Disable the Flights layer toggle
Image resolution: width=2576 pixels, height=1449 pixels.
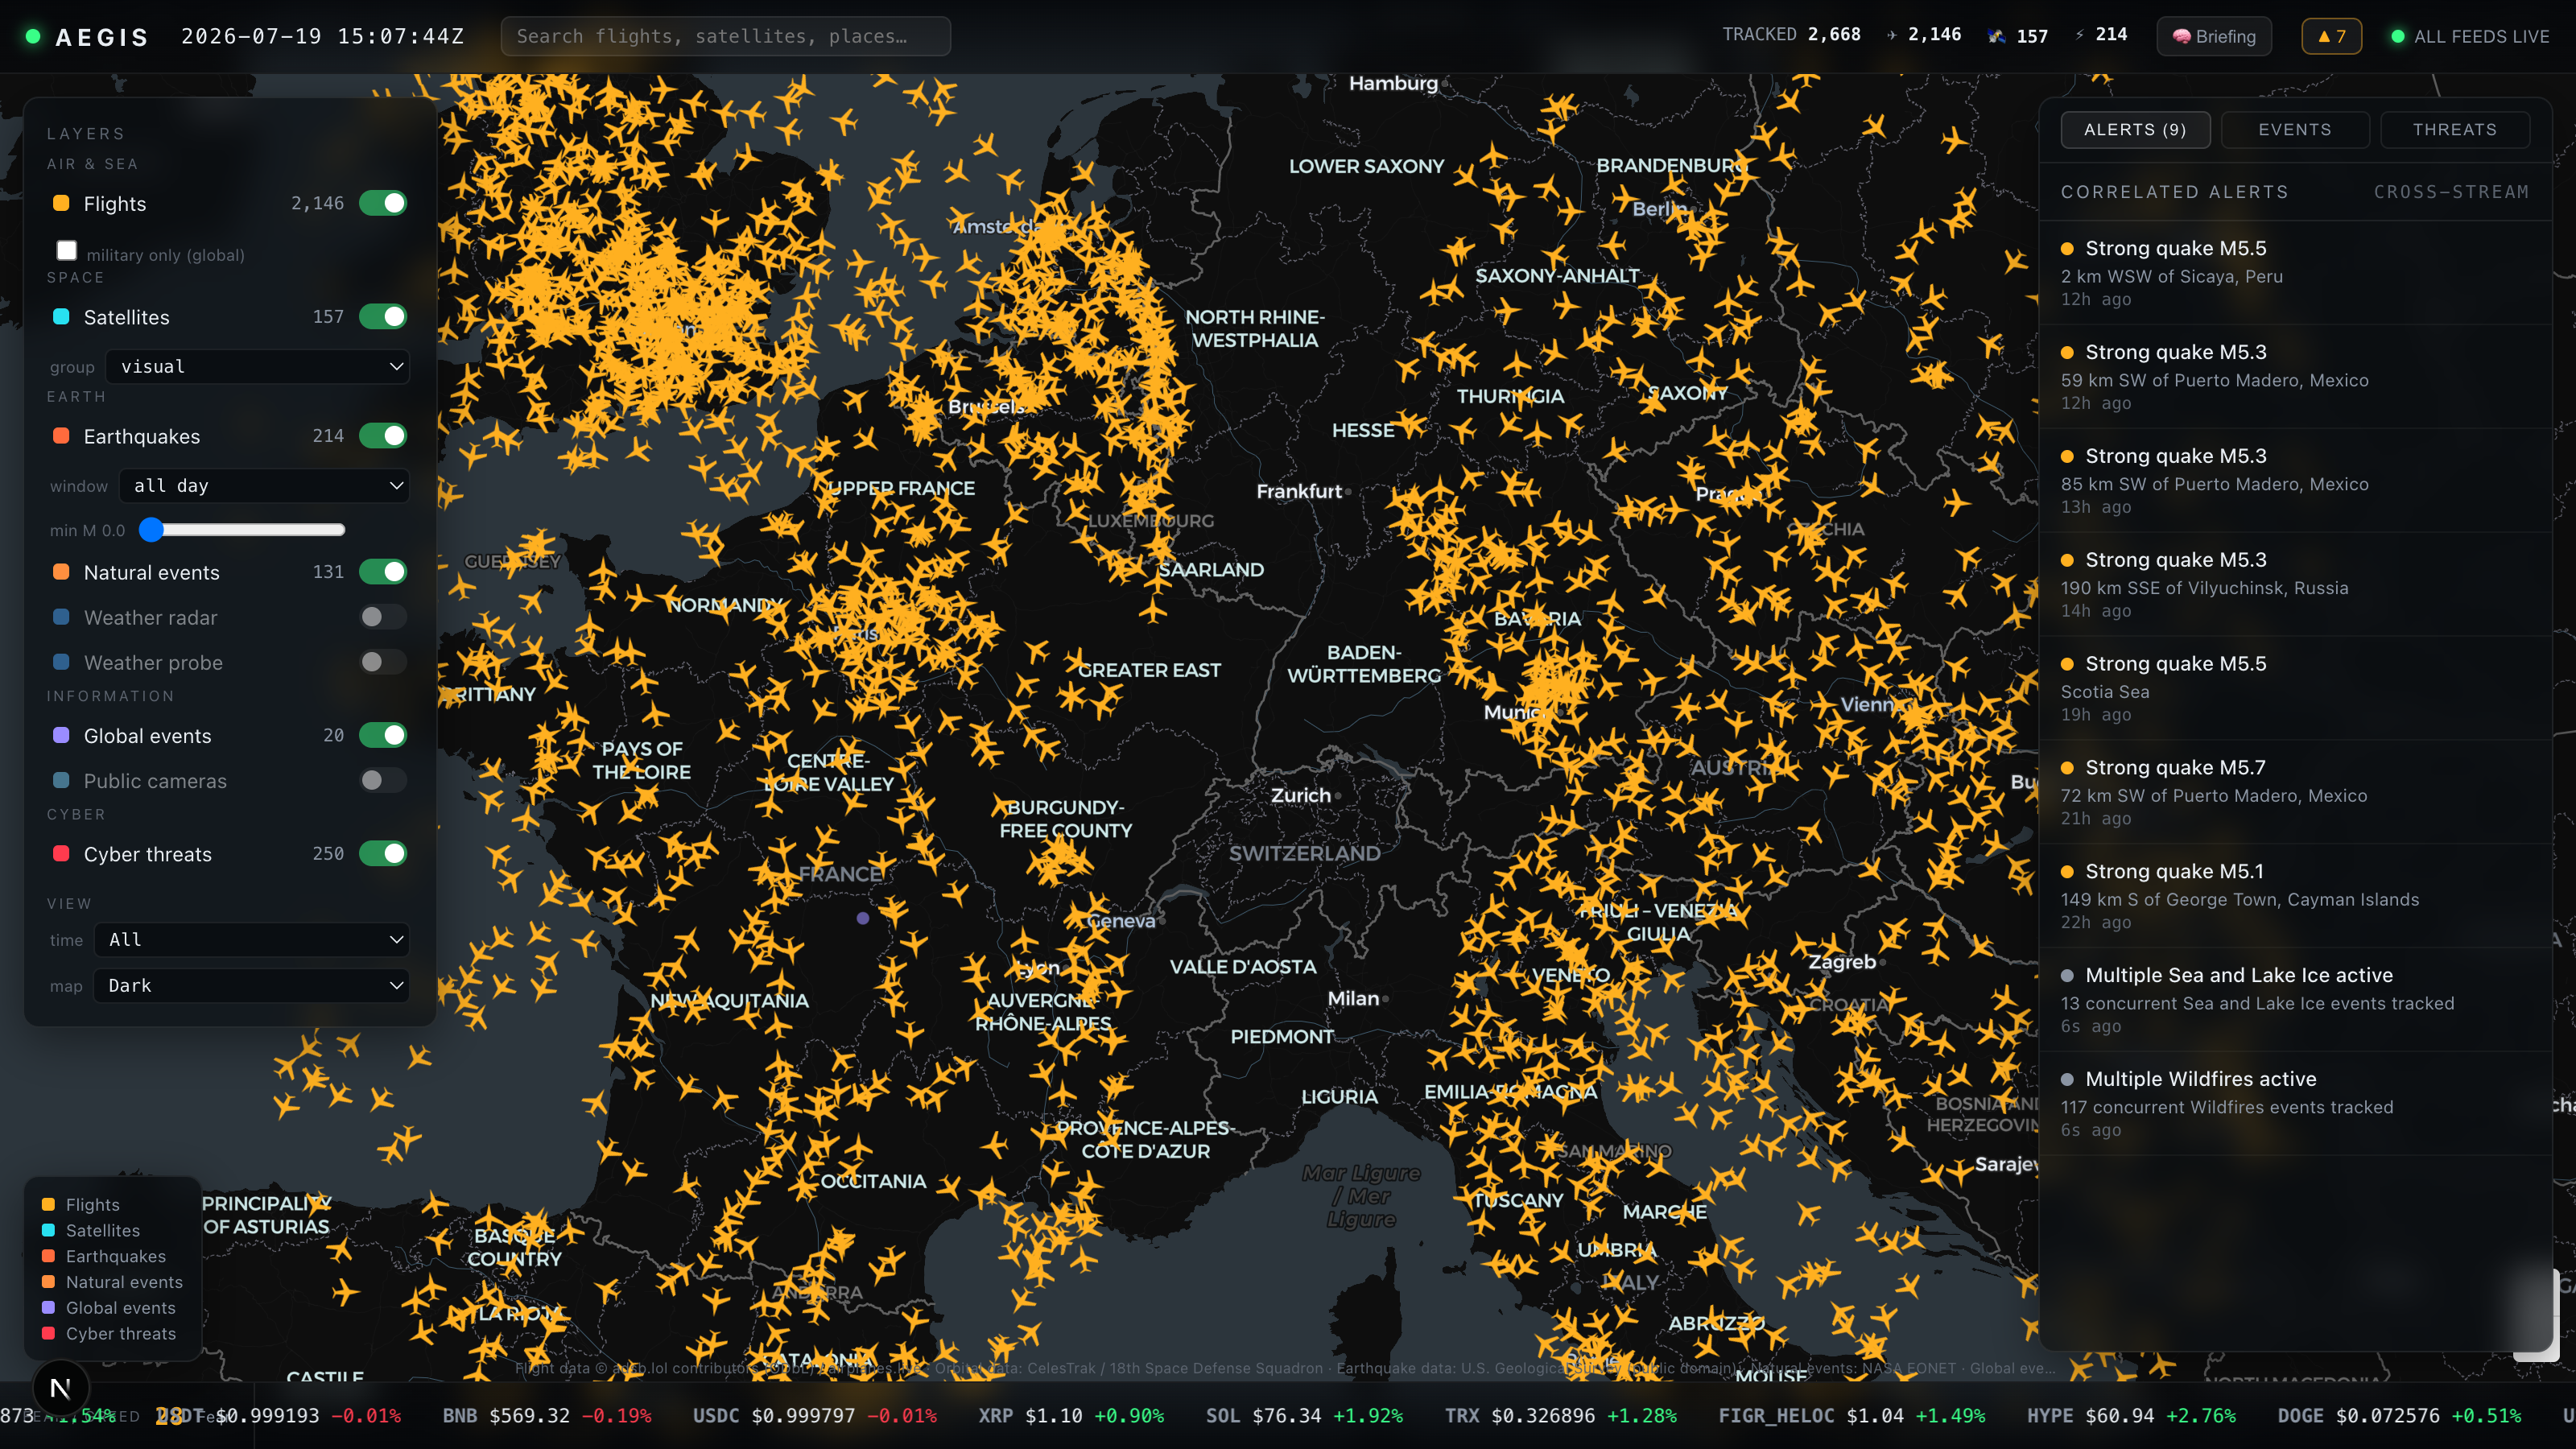pyautogui.click(x=383, y=203)
